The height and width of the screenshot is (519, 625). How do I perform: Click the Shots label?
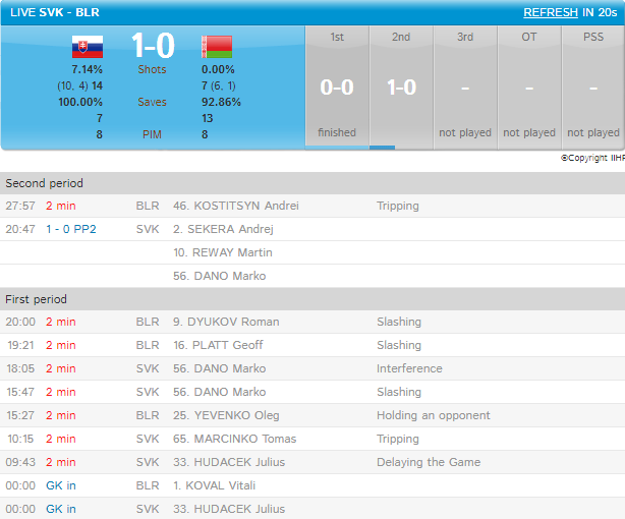coord(152,69)
